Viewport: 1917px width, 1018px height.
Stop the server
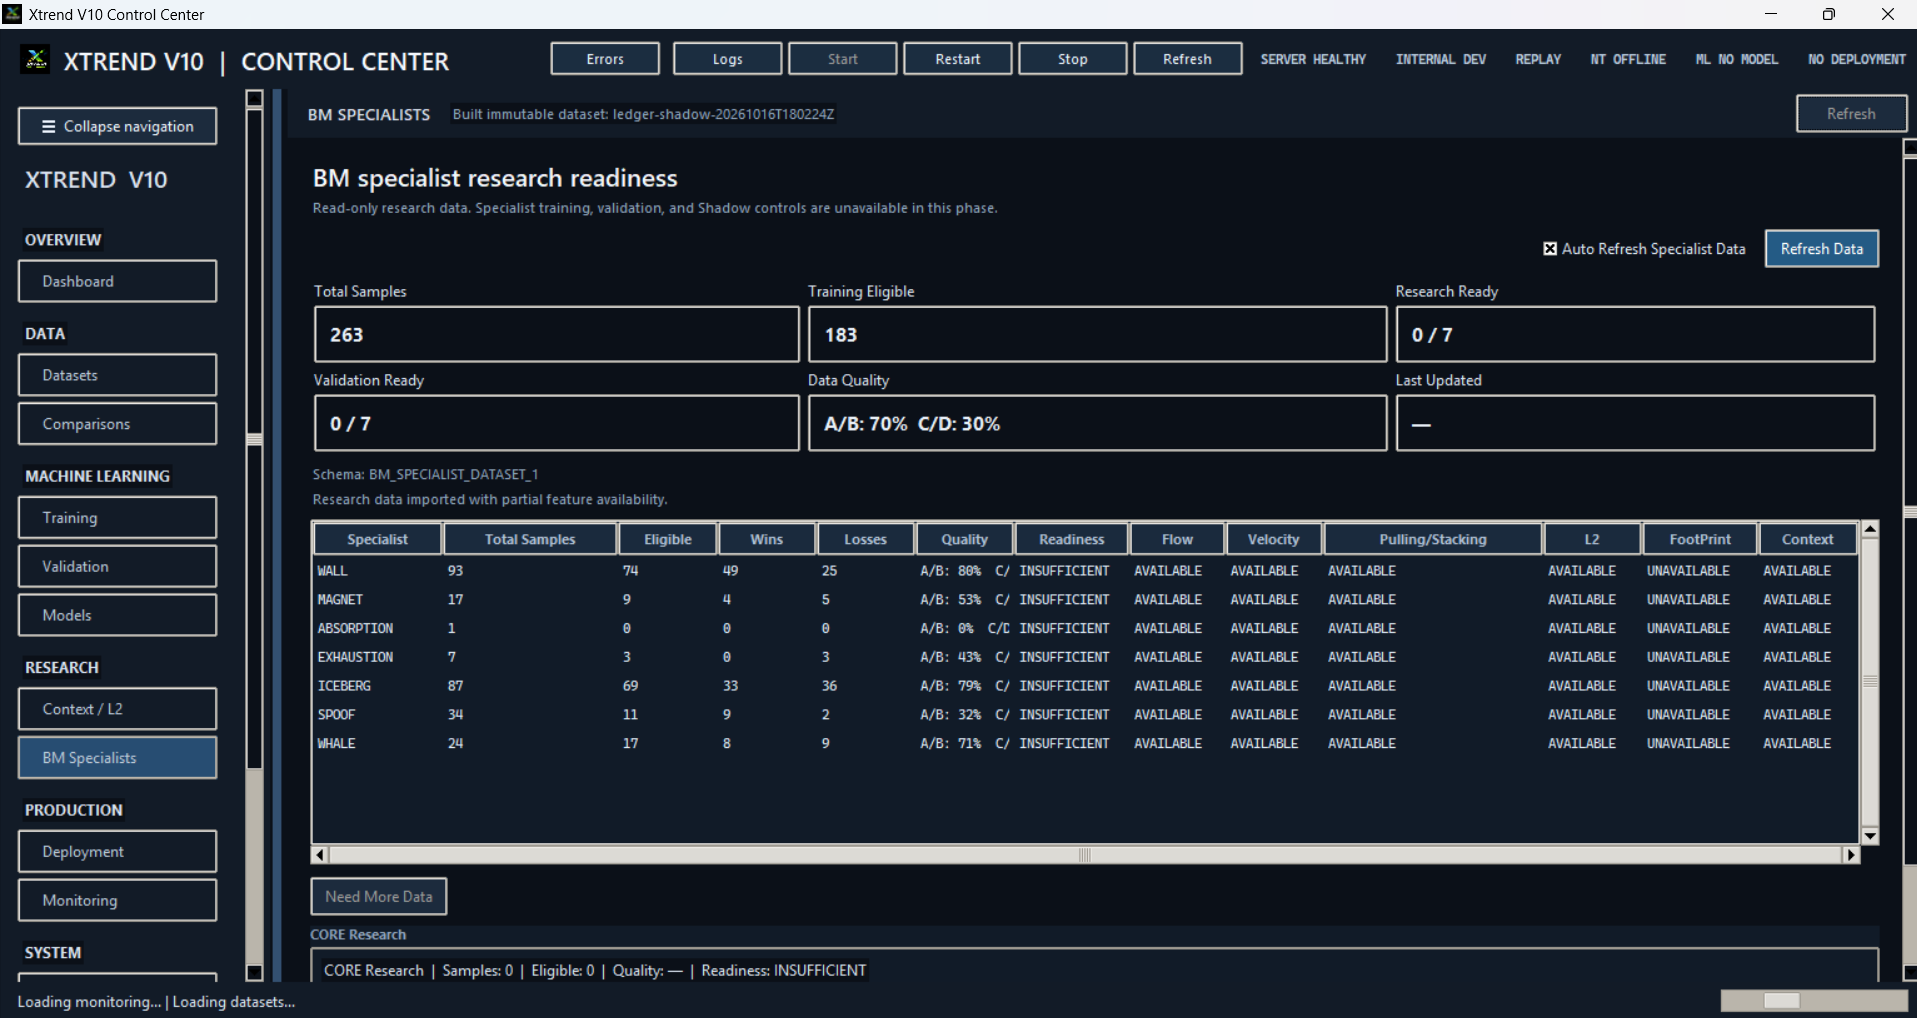tap(1072, 59)
